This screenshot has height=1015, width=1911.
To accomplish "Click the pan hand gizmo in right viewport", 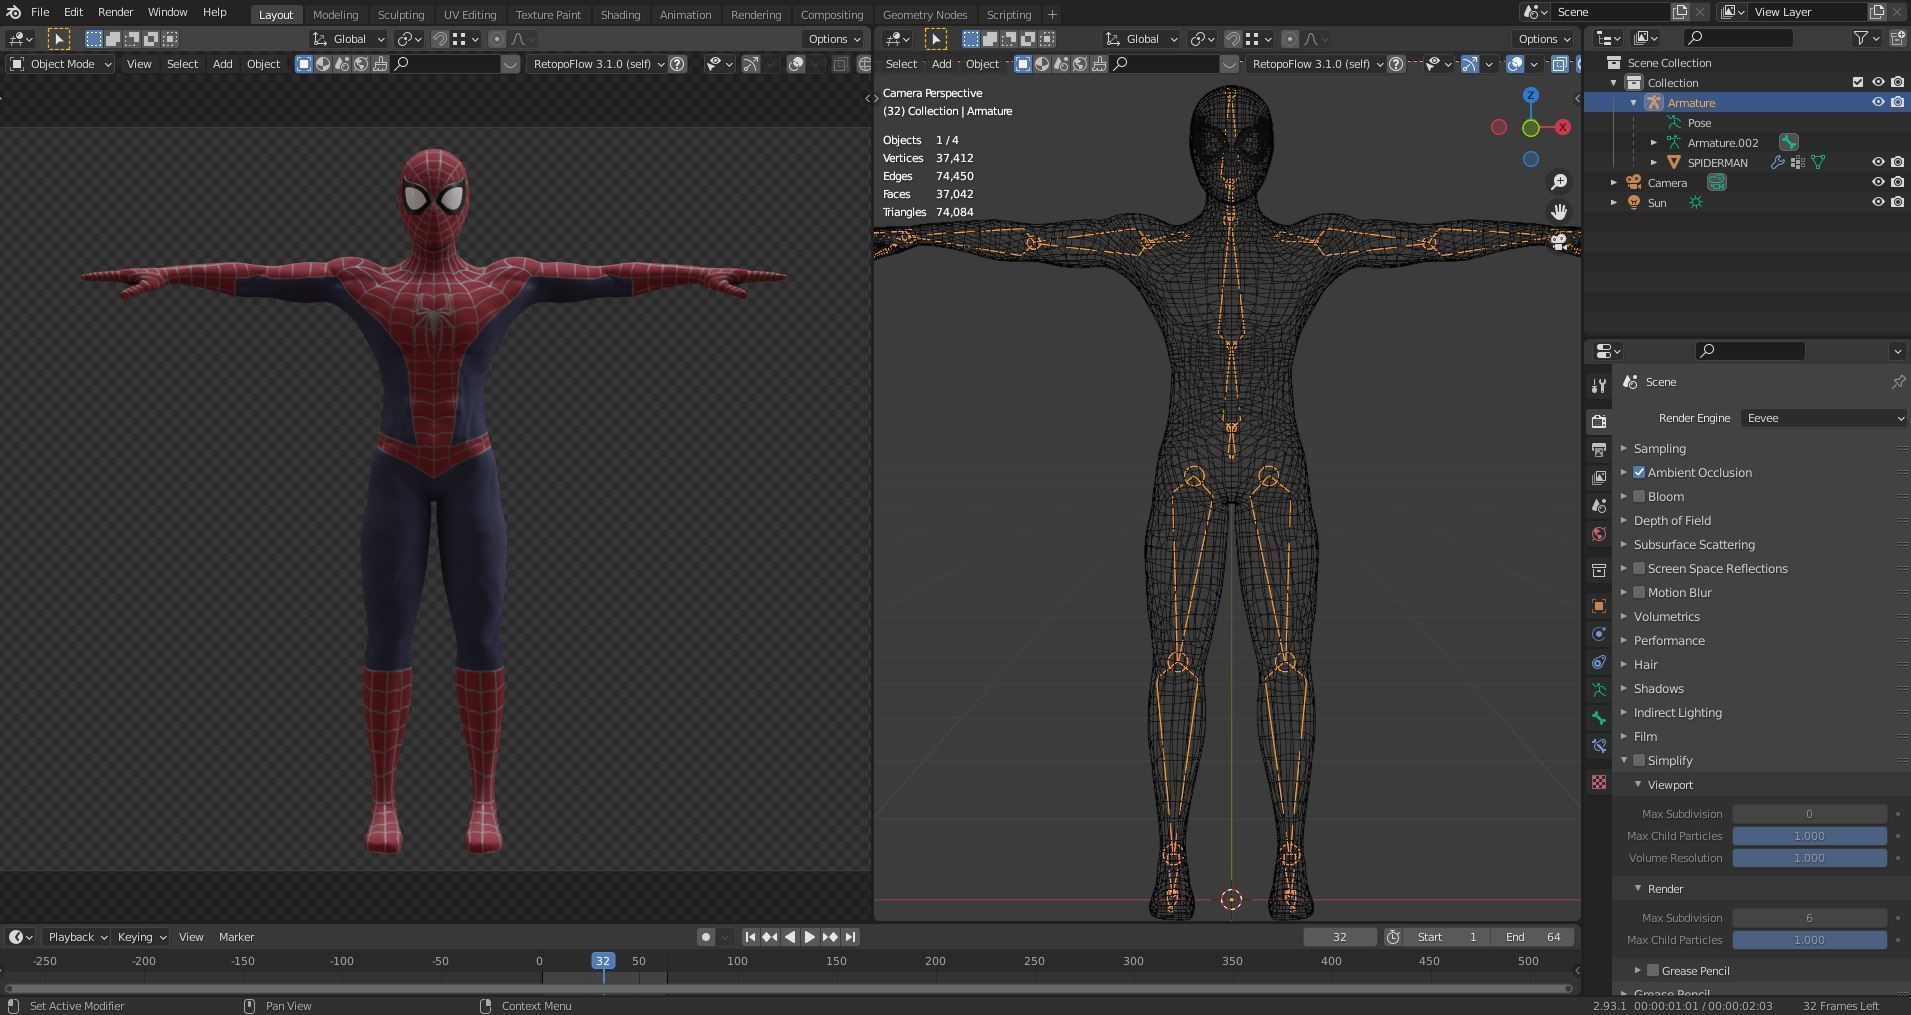I will [1559, 211].
